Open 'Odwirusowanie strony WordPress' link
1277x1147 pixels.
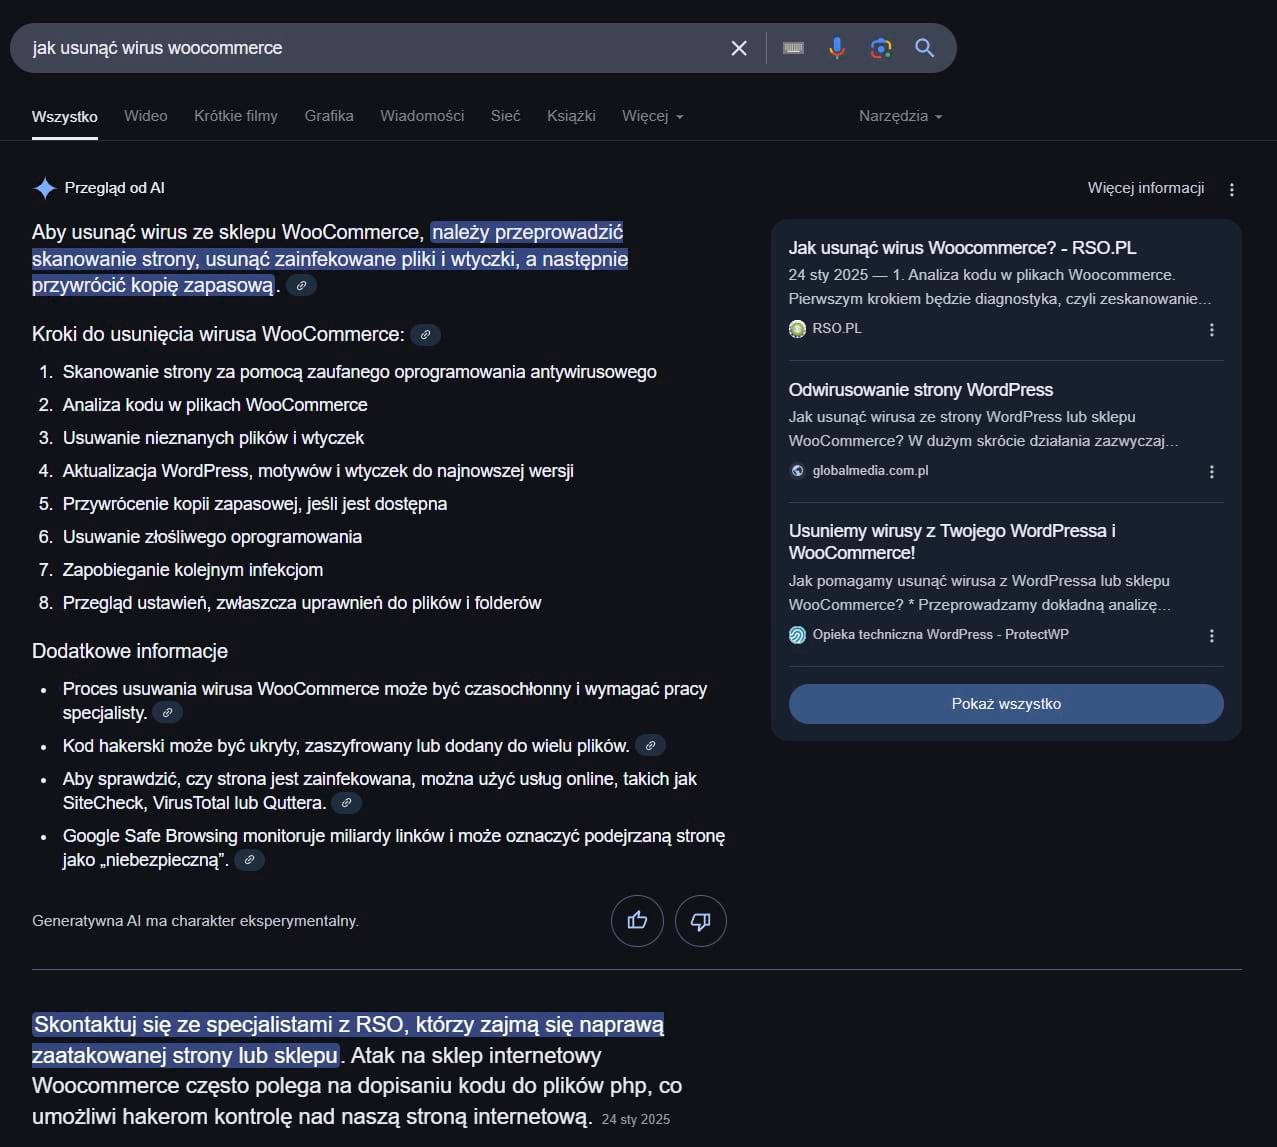[x=921, y=390]
